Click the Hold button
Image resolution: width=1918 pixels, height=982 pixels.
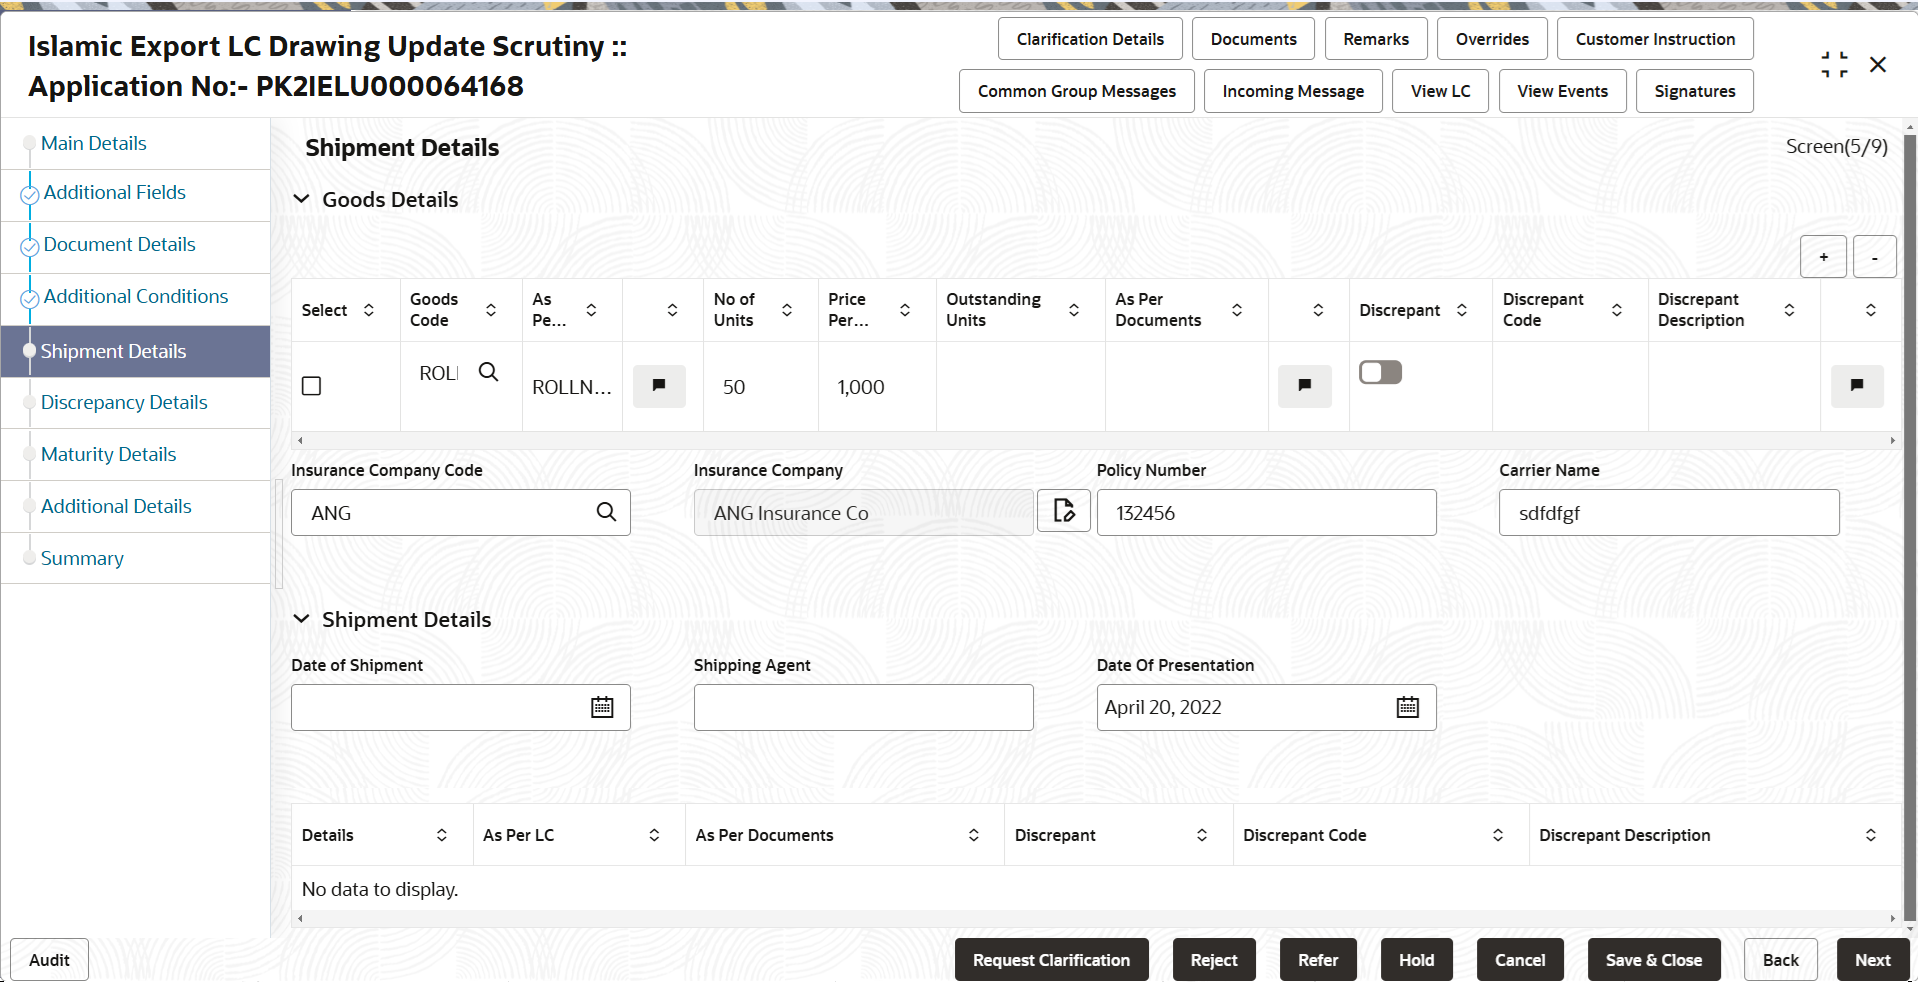1416,960
